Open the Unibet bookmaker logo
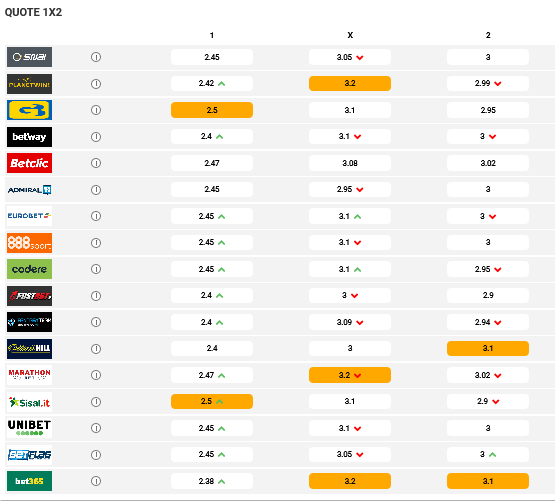 coord(29,428)
